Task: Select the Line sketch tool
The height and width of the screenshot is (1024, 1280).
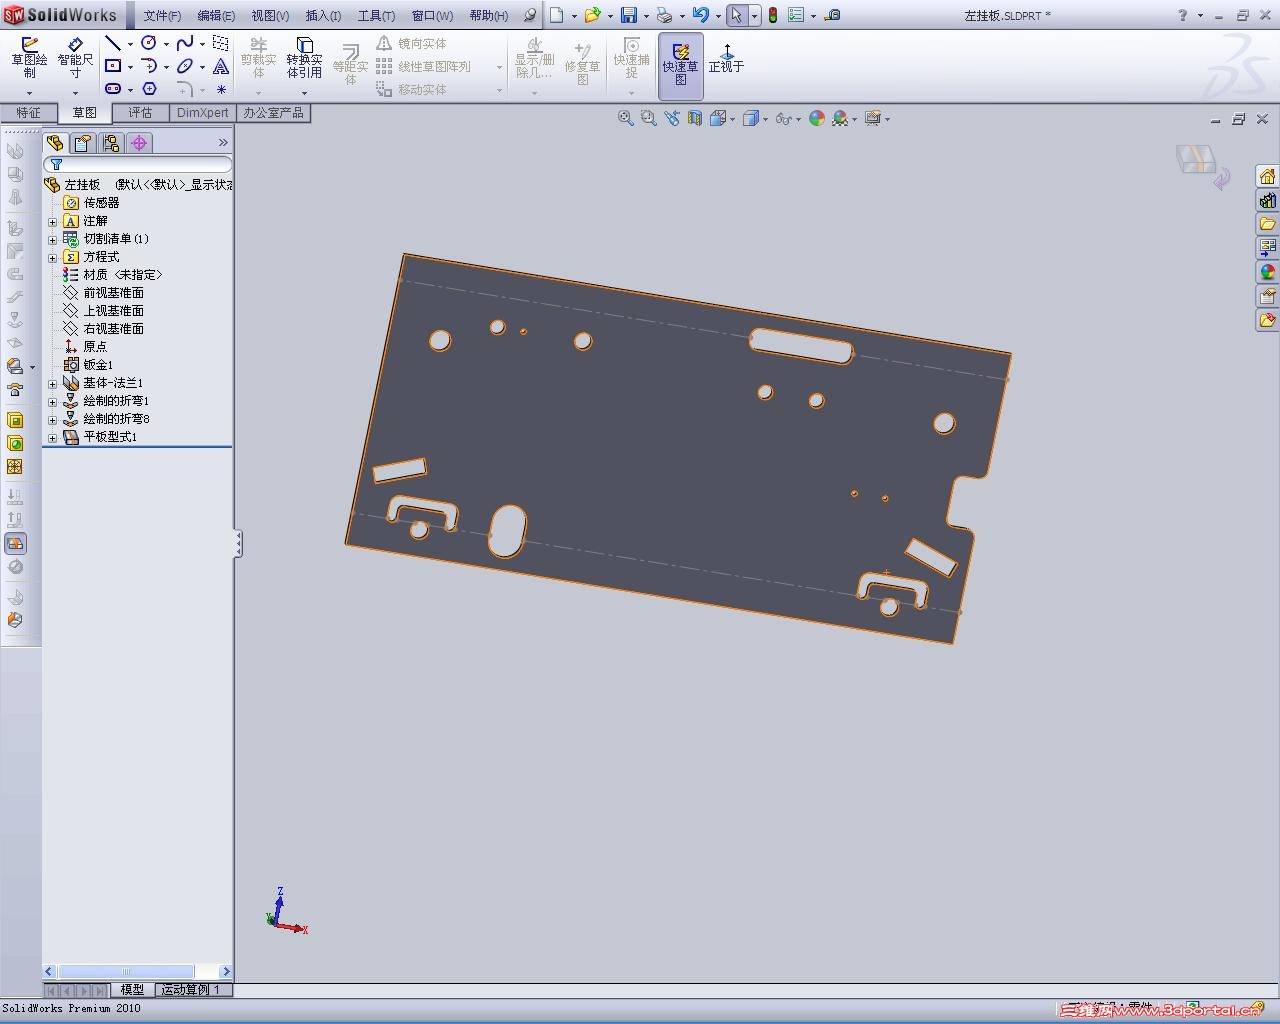Action: [113, 43]
